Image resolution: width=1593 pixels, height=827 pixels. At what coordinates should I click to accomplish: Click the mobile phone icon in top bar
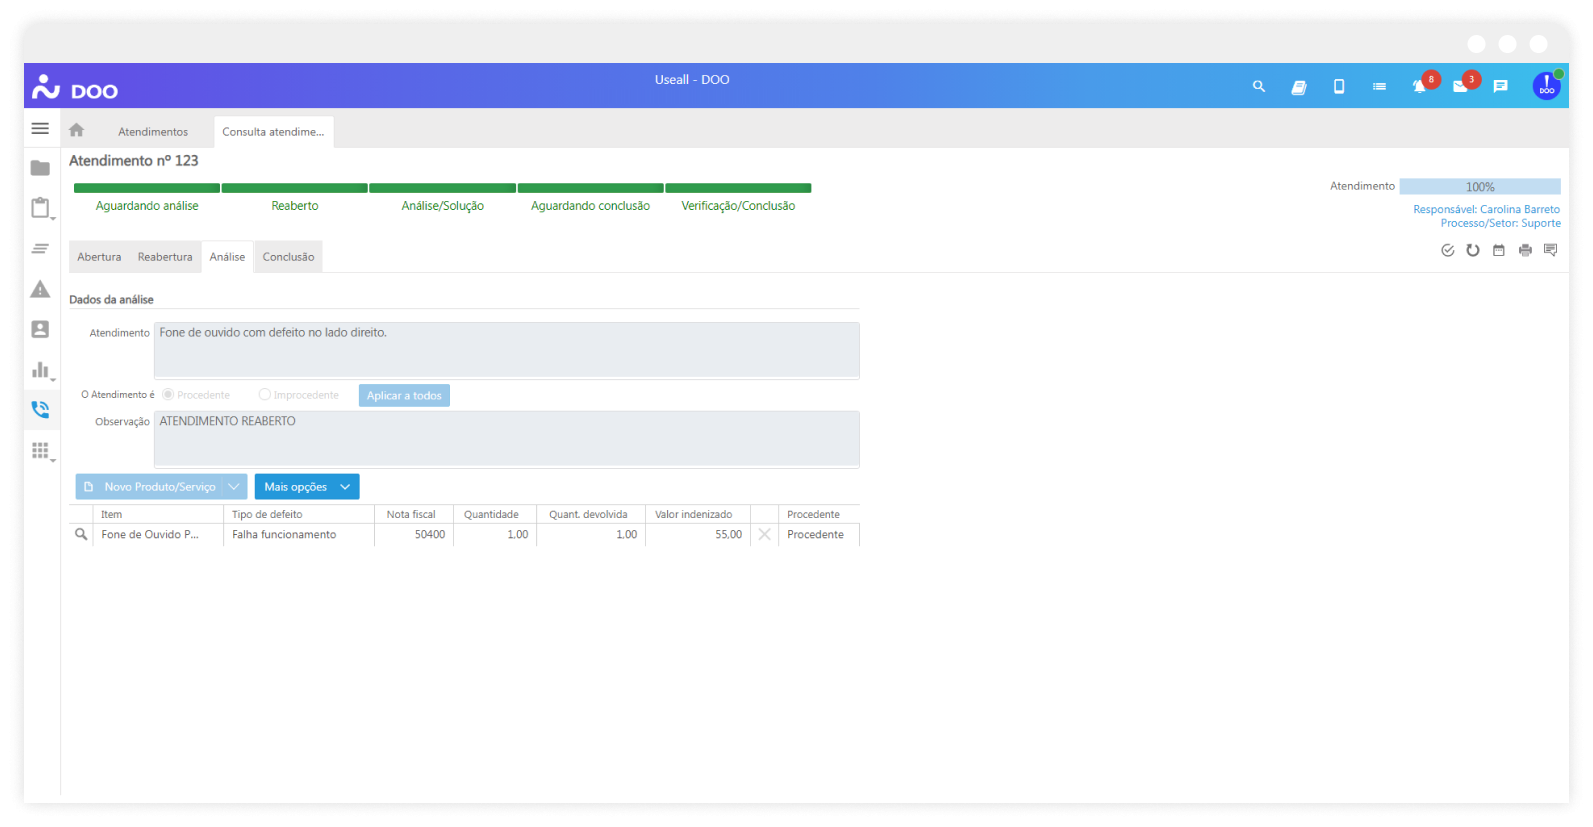point(1339,87)
